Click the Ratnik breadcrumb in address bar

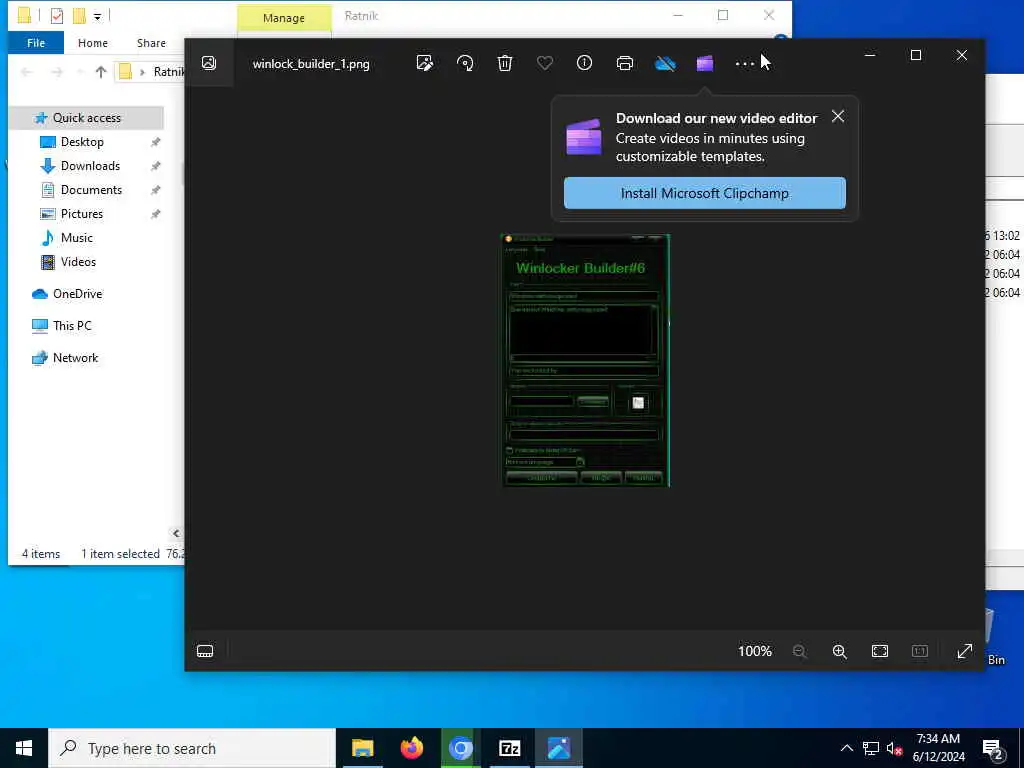coord(168,72)
